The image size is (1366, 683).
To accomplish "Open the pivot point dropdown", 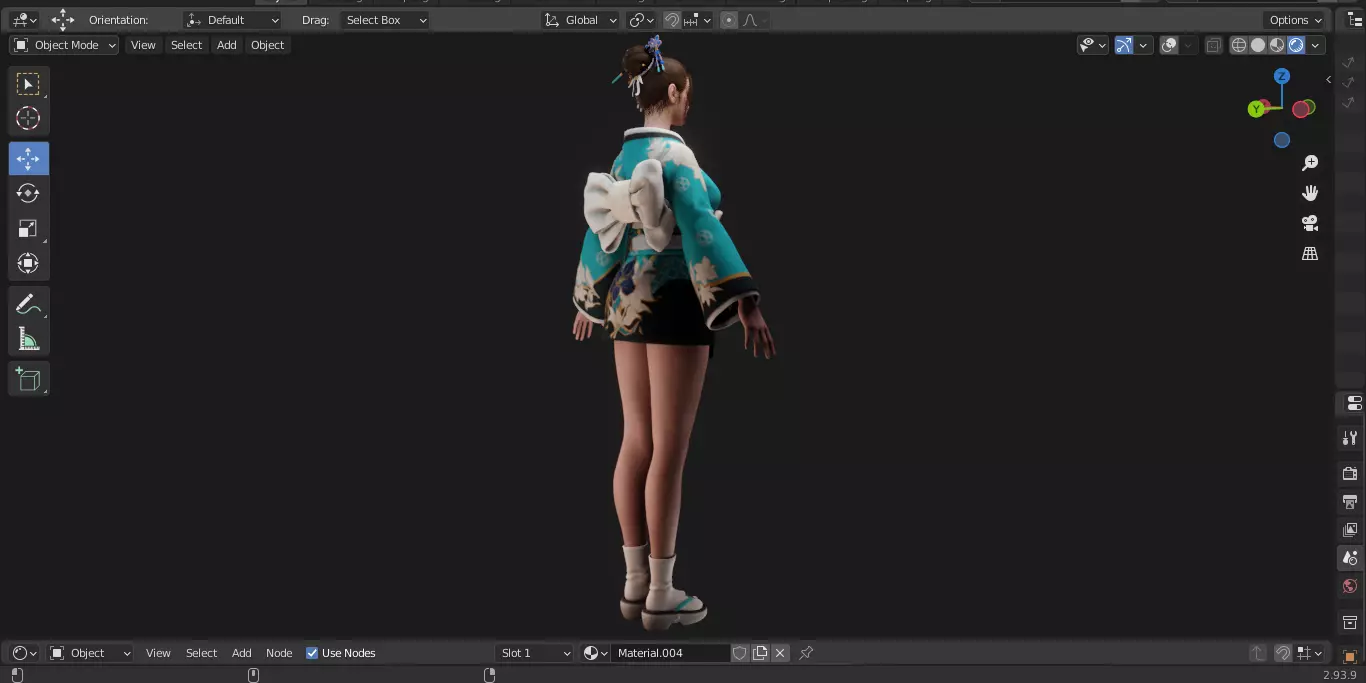I will point(641,20).
